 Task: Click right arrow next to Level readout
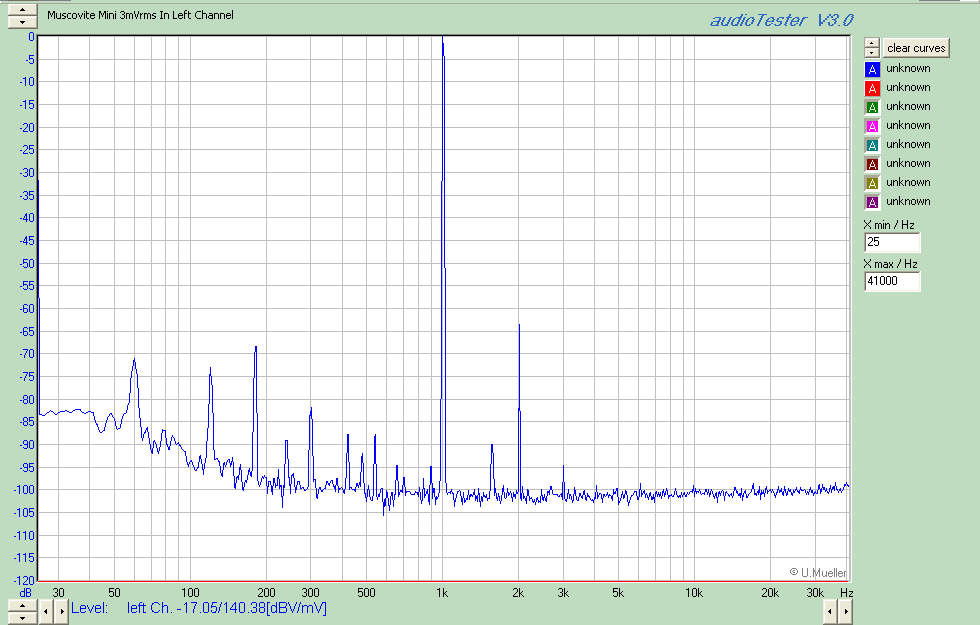coord(61,611)
